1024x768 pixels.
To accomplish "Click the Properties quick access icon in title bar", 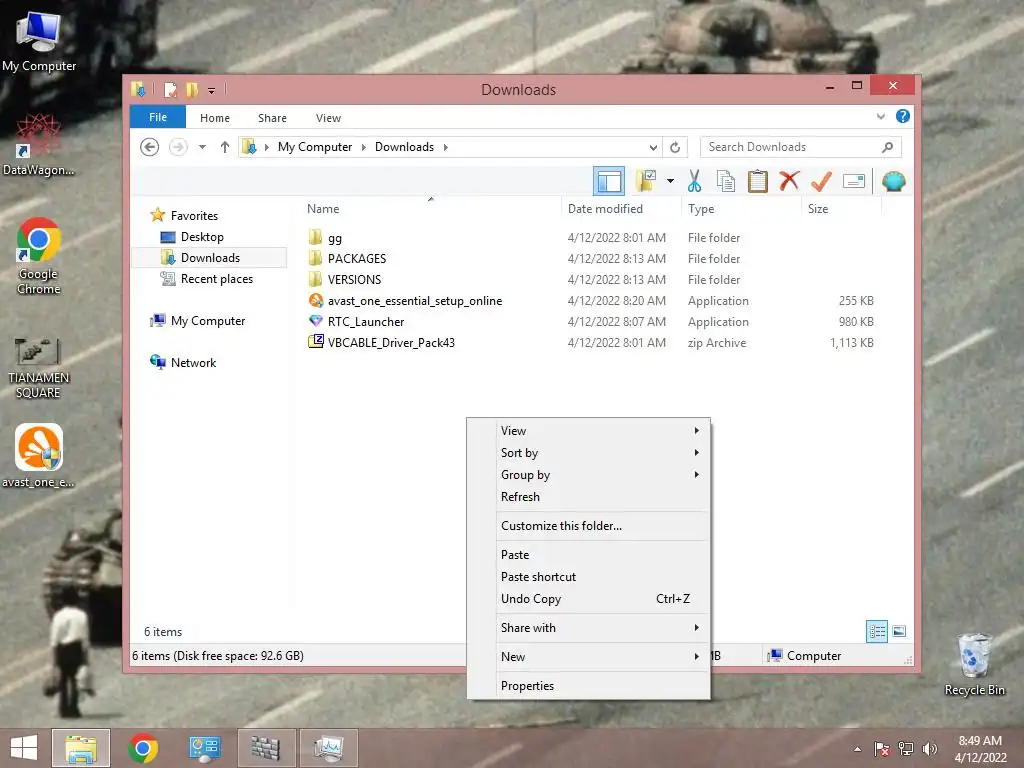I will (170, 89).
